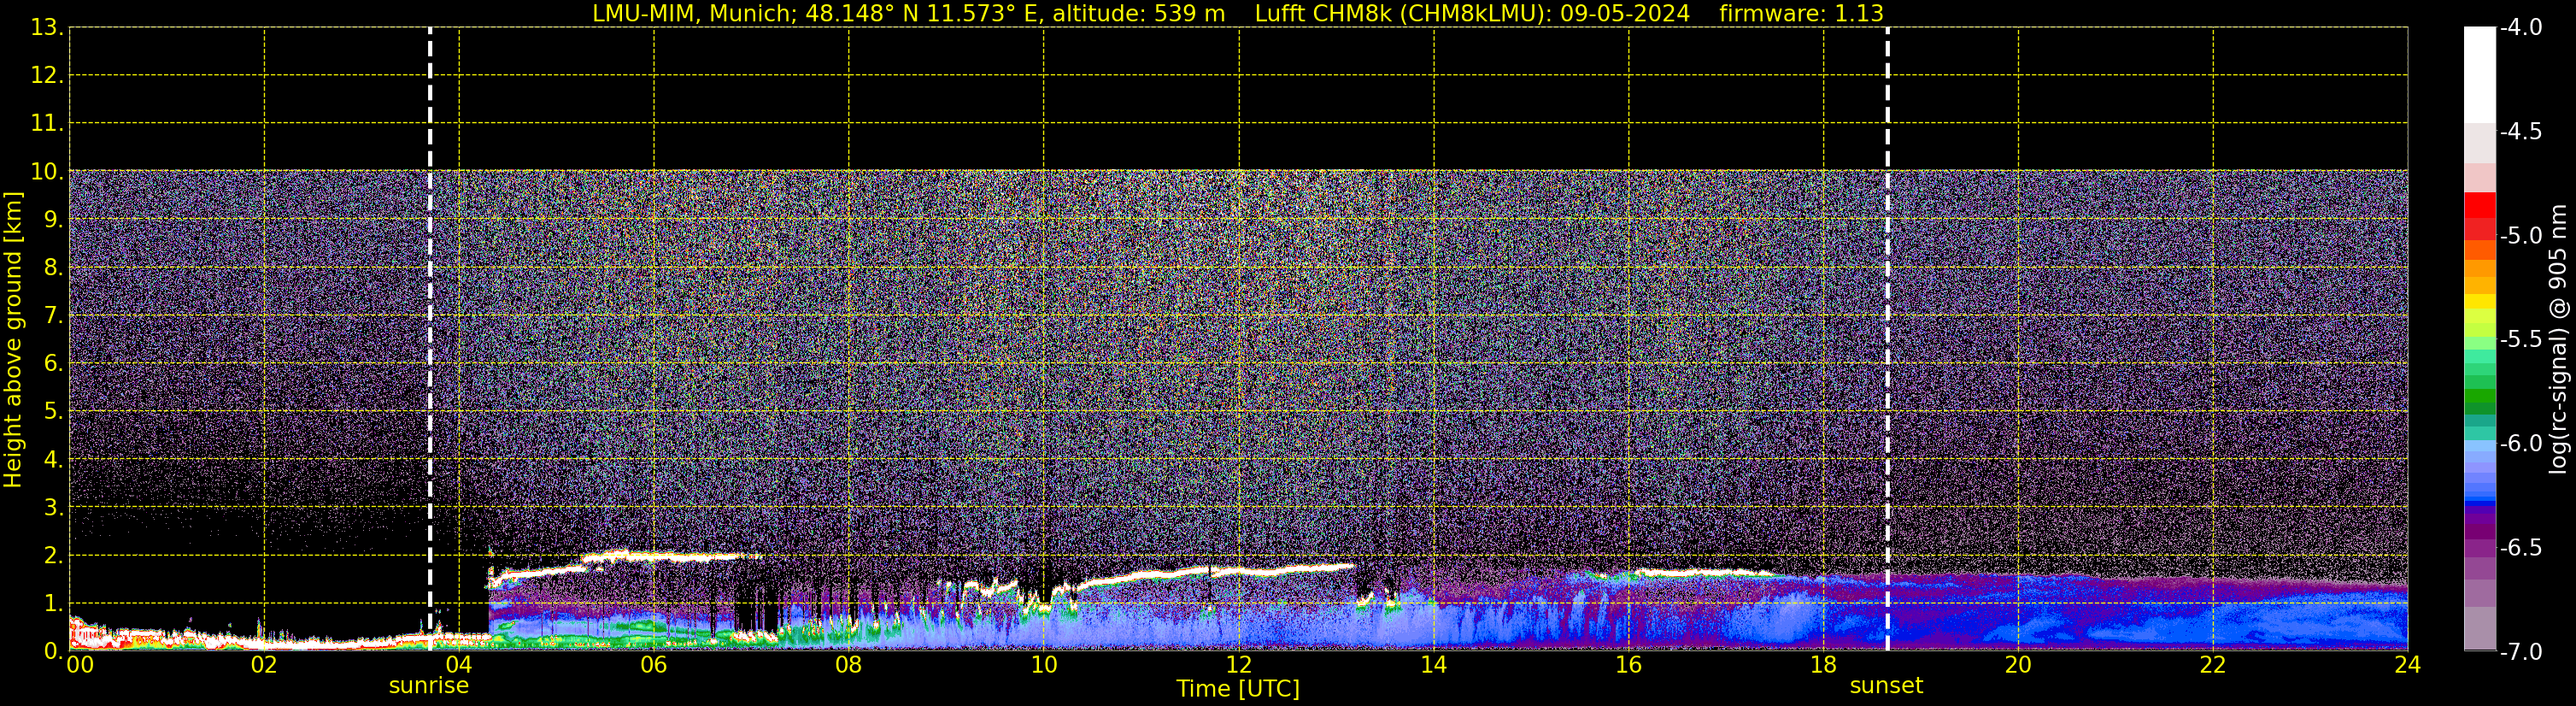Pick the bright red band in the colorbar
2576x706 pixels.
tap(2480, 205)
